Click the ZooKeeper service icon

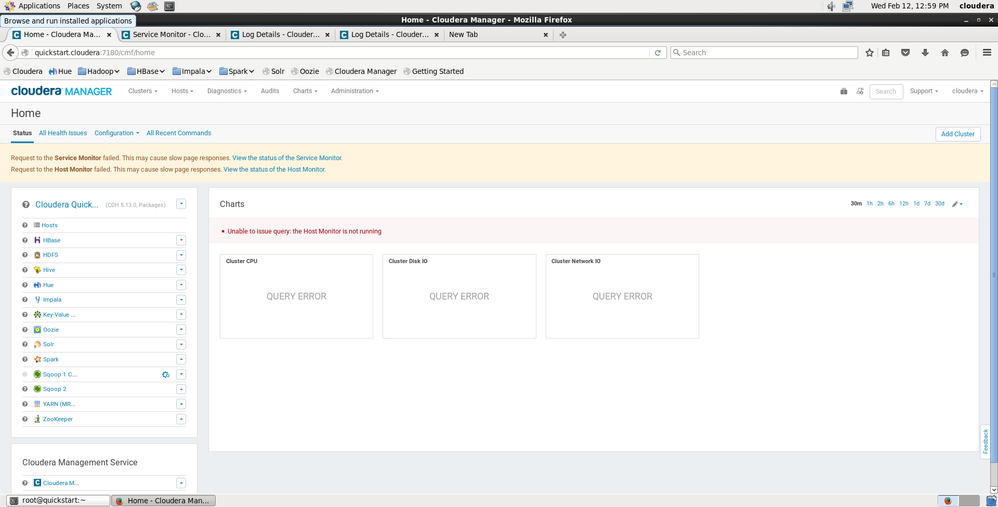coord(38,419)
